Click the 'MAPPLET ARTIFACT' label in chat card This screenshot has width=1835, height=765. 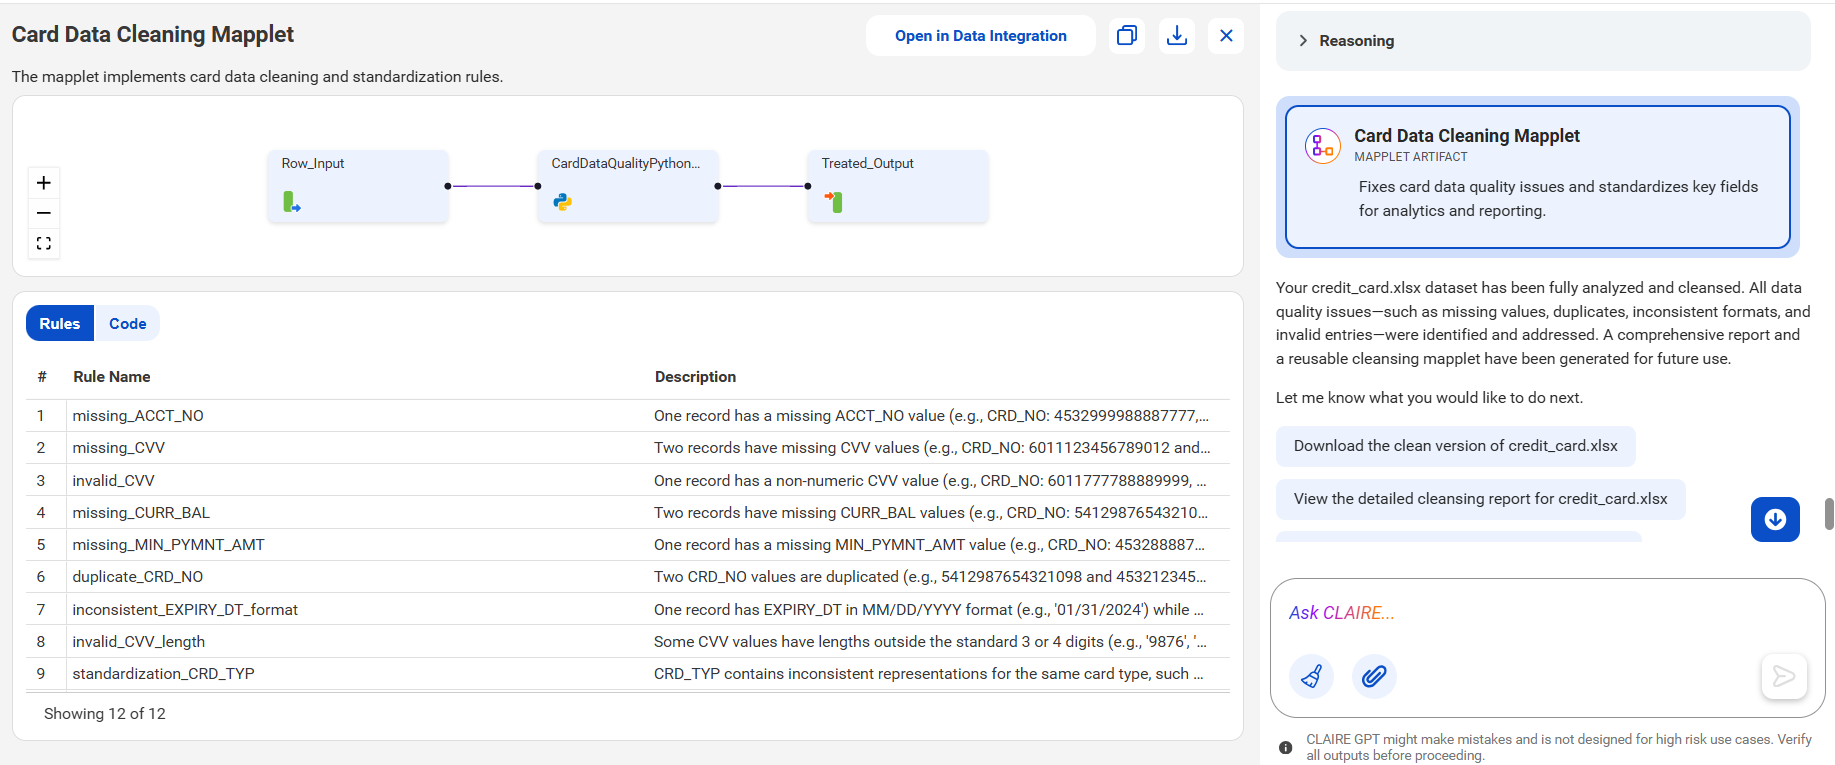(x=1411, y=157)
